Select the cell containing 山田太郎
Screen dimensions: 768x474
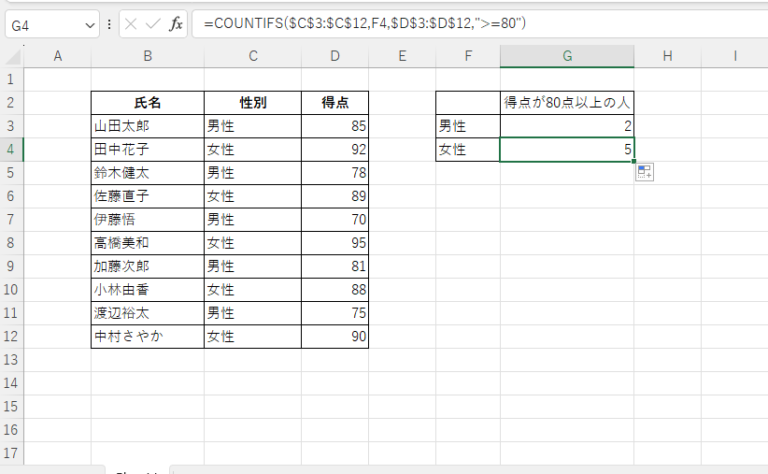[147, 126]
